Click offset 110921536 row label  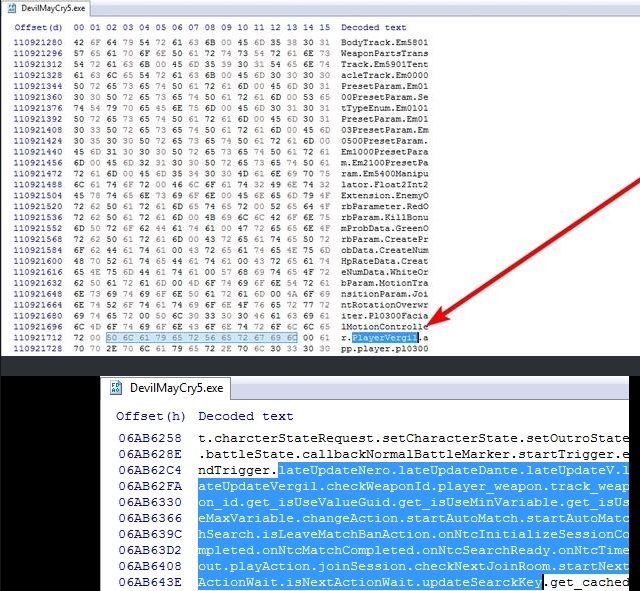[38, 217]
